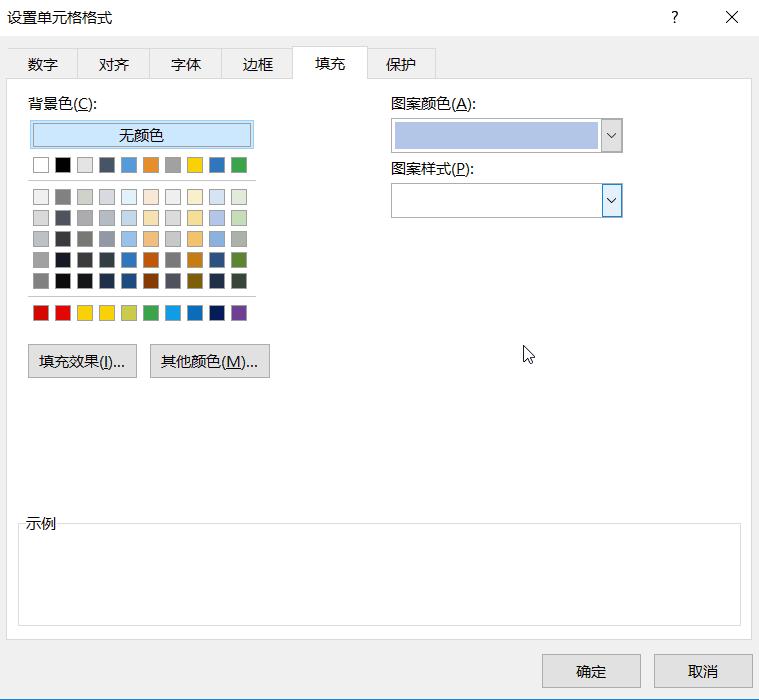
Task: Pick the white swatch in top color row
Action: (x=41, y=165)
